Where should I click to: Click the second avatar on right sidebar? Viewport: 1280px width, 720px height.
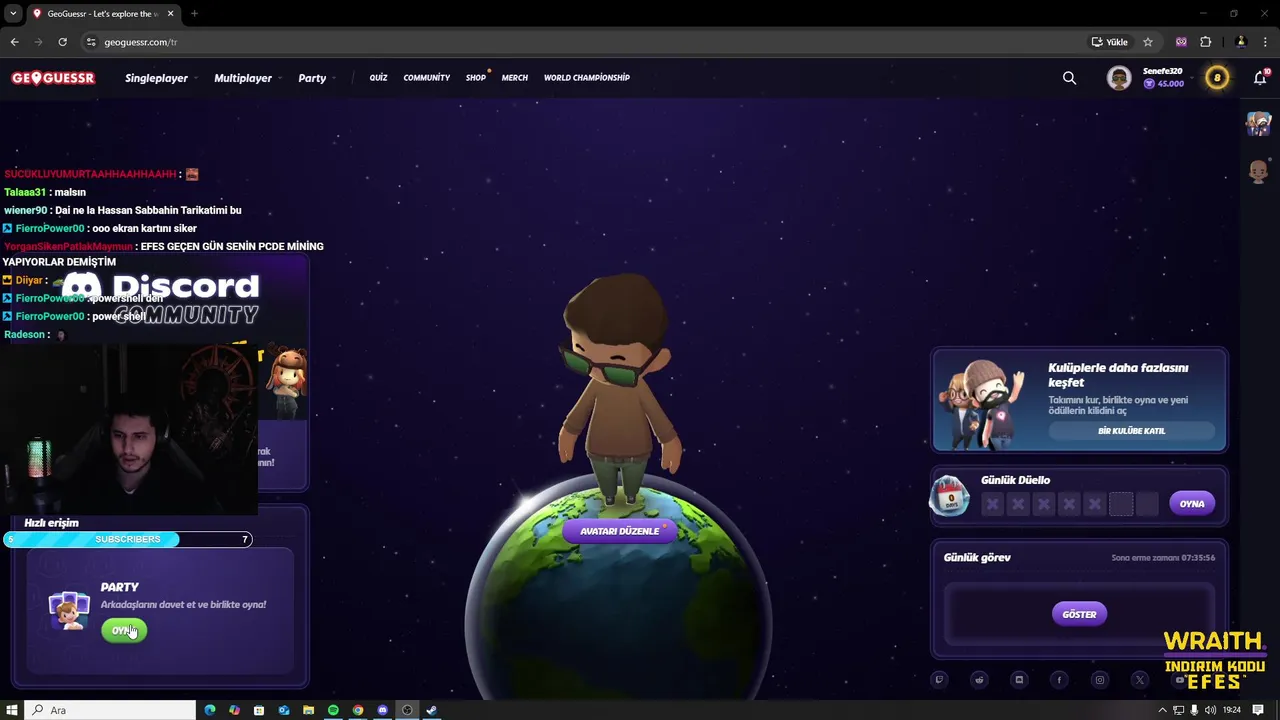tap(1258, 171)
